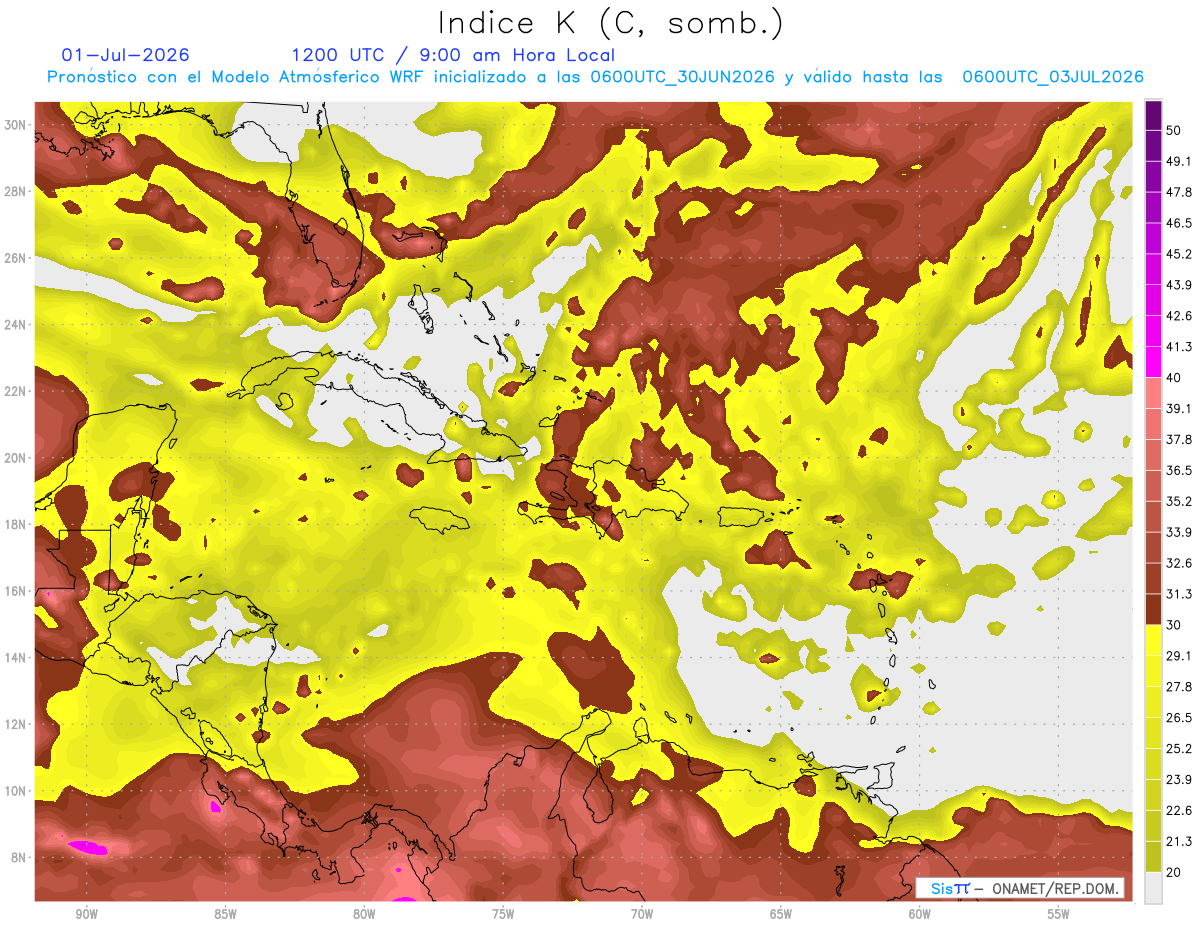Screen dimensions: 1200x927
Task: Pick the bright yellow swatch between 29.1 and 30
Action: [1153, 640]
